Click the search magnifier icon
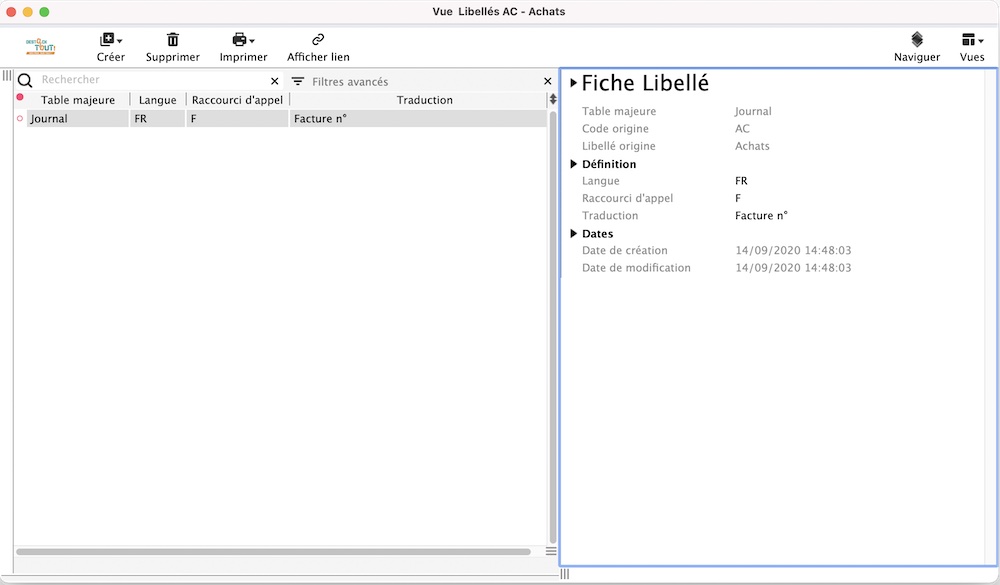Viewport: 1000px width, 585px height. [x=25, y=80]
